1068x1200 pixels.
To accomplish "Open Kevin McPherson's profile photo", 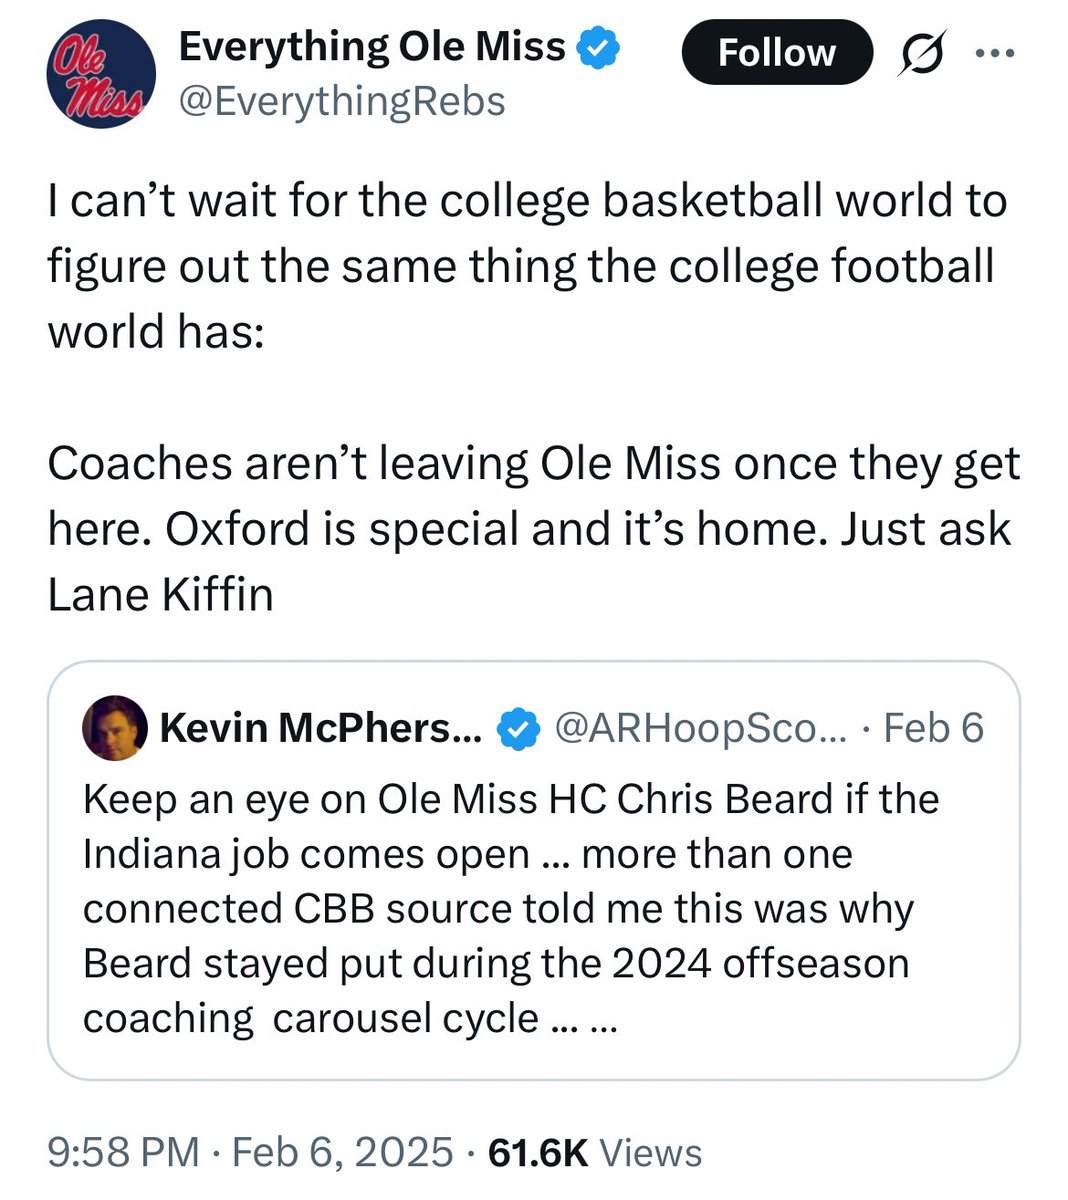I will [x=115, y=728].
